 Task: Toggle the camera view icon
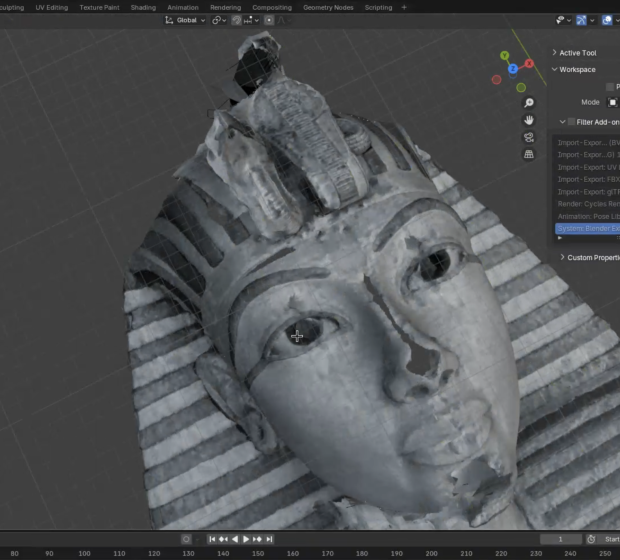pos(529,137)
